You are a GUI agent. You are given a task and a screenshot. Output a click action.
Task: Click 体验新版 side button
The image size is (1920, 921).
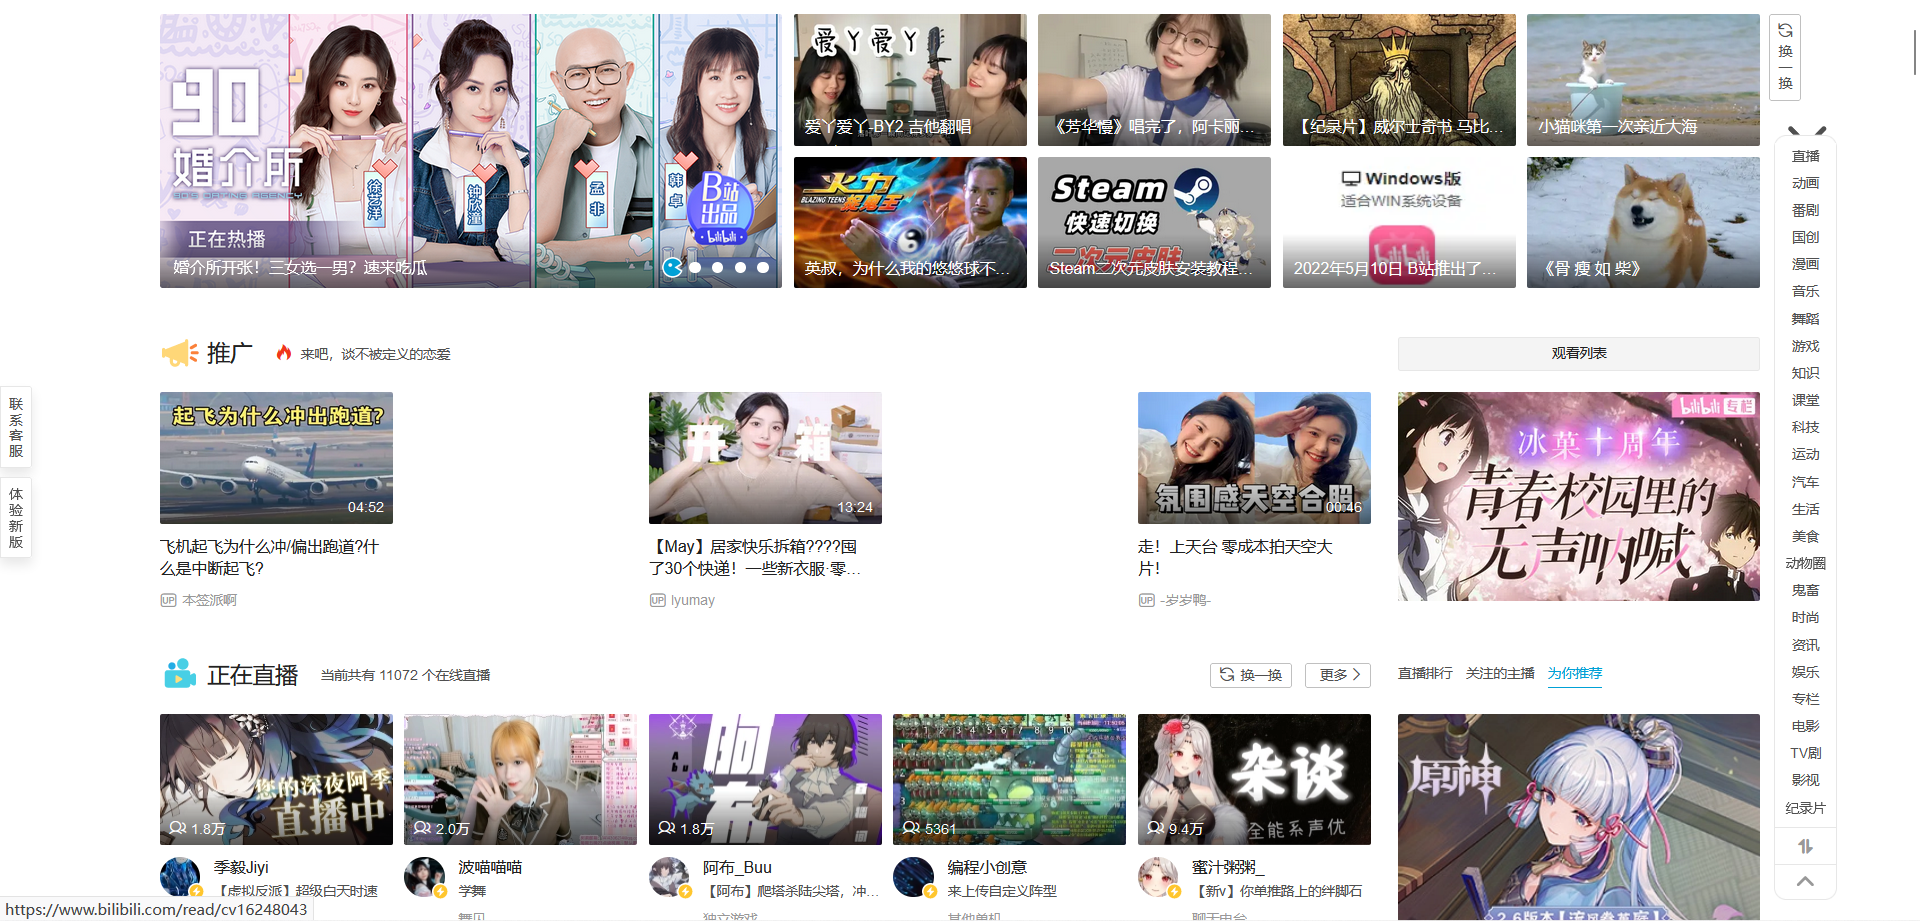click(16, 518)
